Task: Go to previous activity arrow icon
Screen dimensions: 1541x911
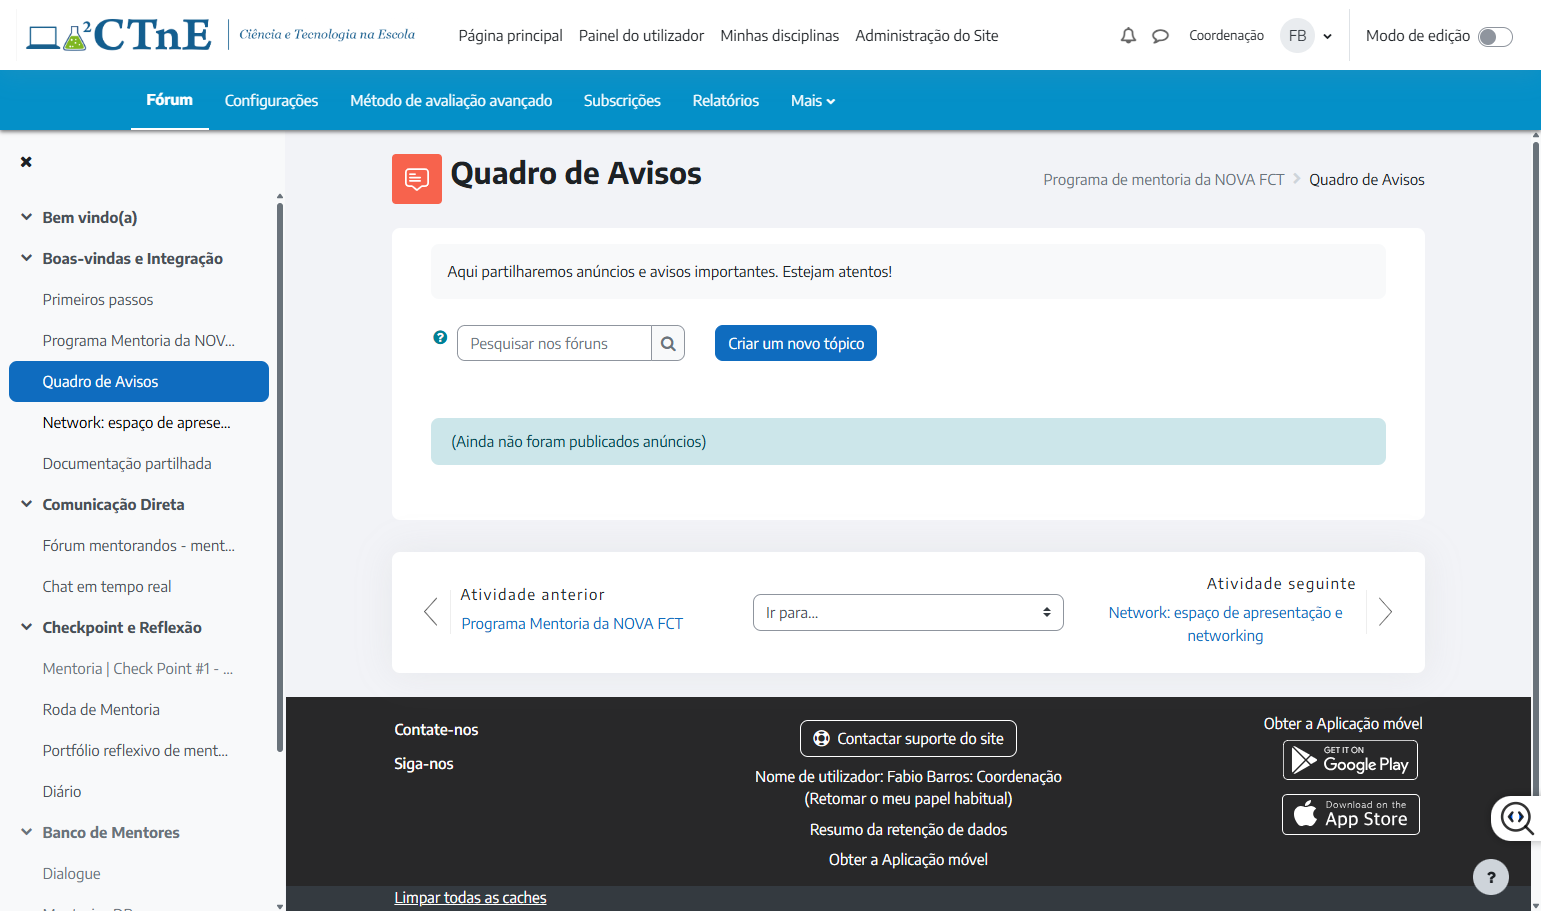Action: pos(431,611)
